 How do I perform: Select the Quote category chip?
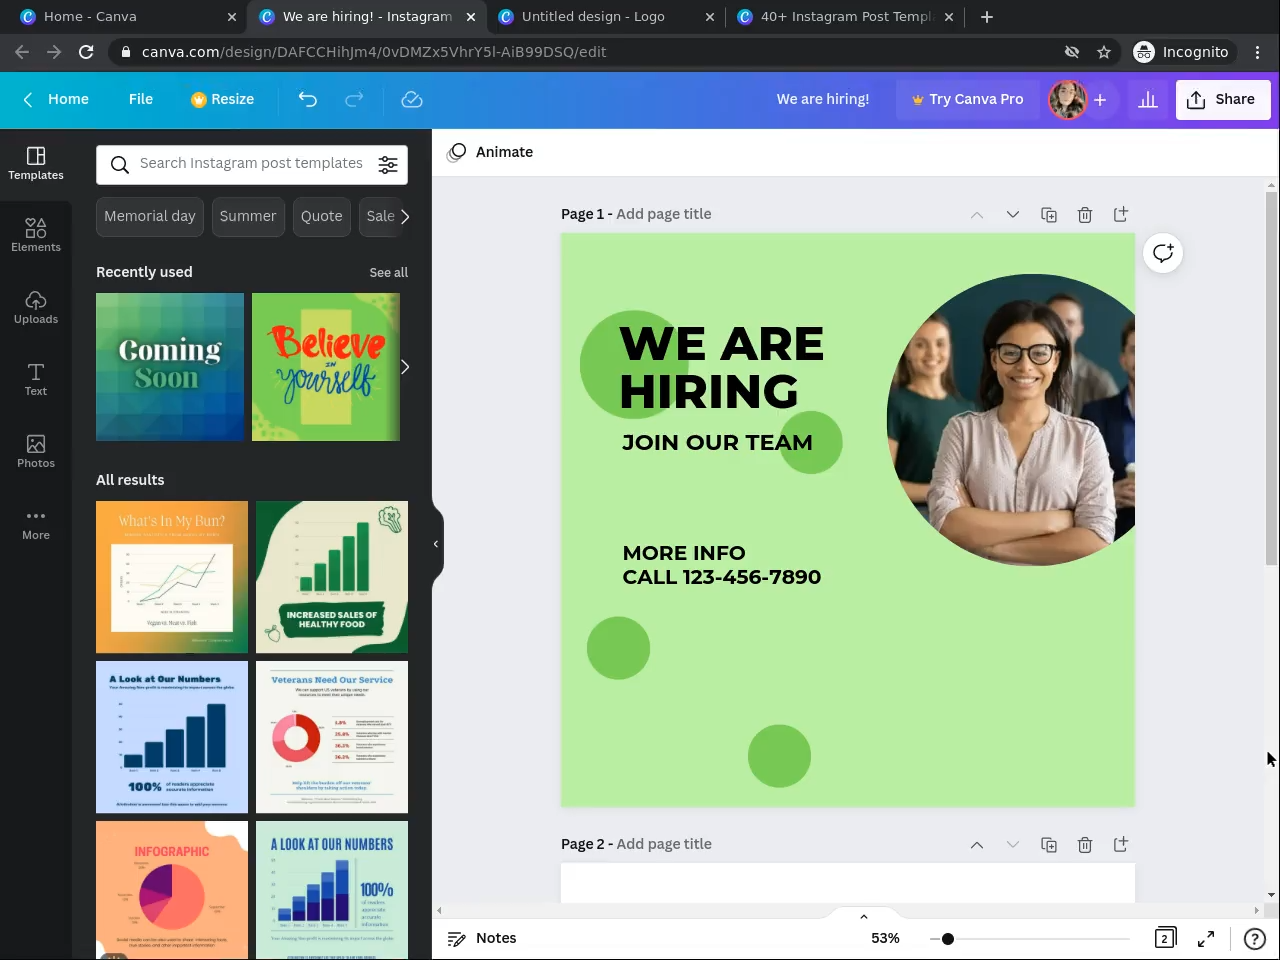(x=322, y=216)
